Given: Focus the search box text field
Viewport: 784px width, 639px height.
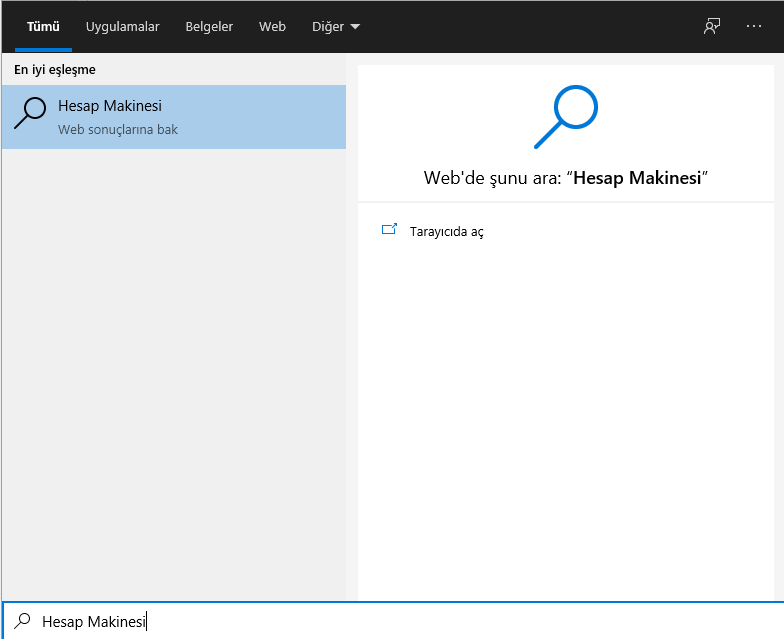Looking at the screenshot, I should 400,622.
